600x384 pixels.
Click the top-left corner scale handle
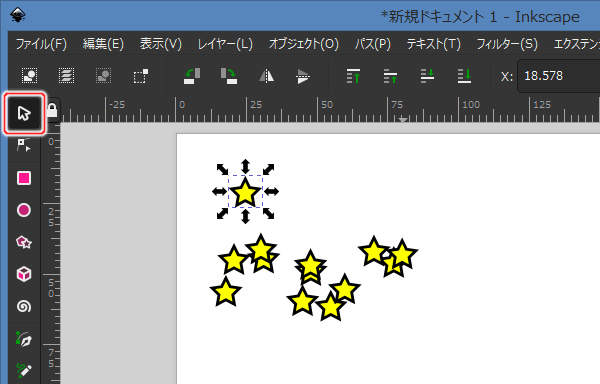click(222, 169)
